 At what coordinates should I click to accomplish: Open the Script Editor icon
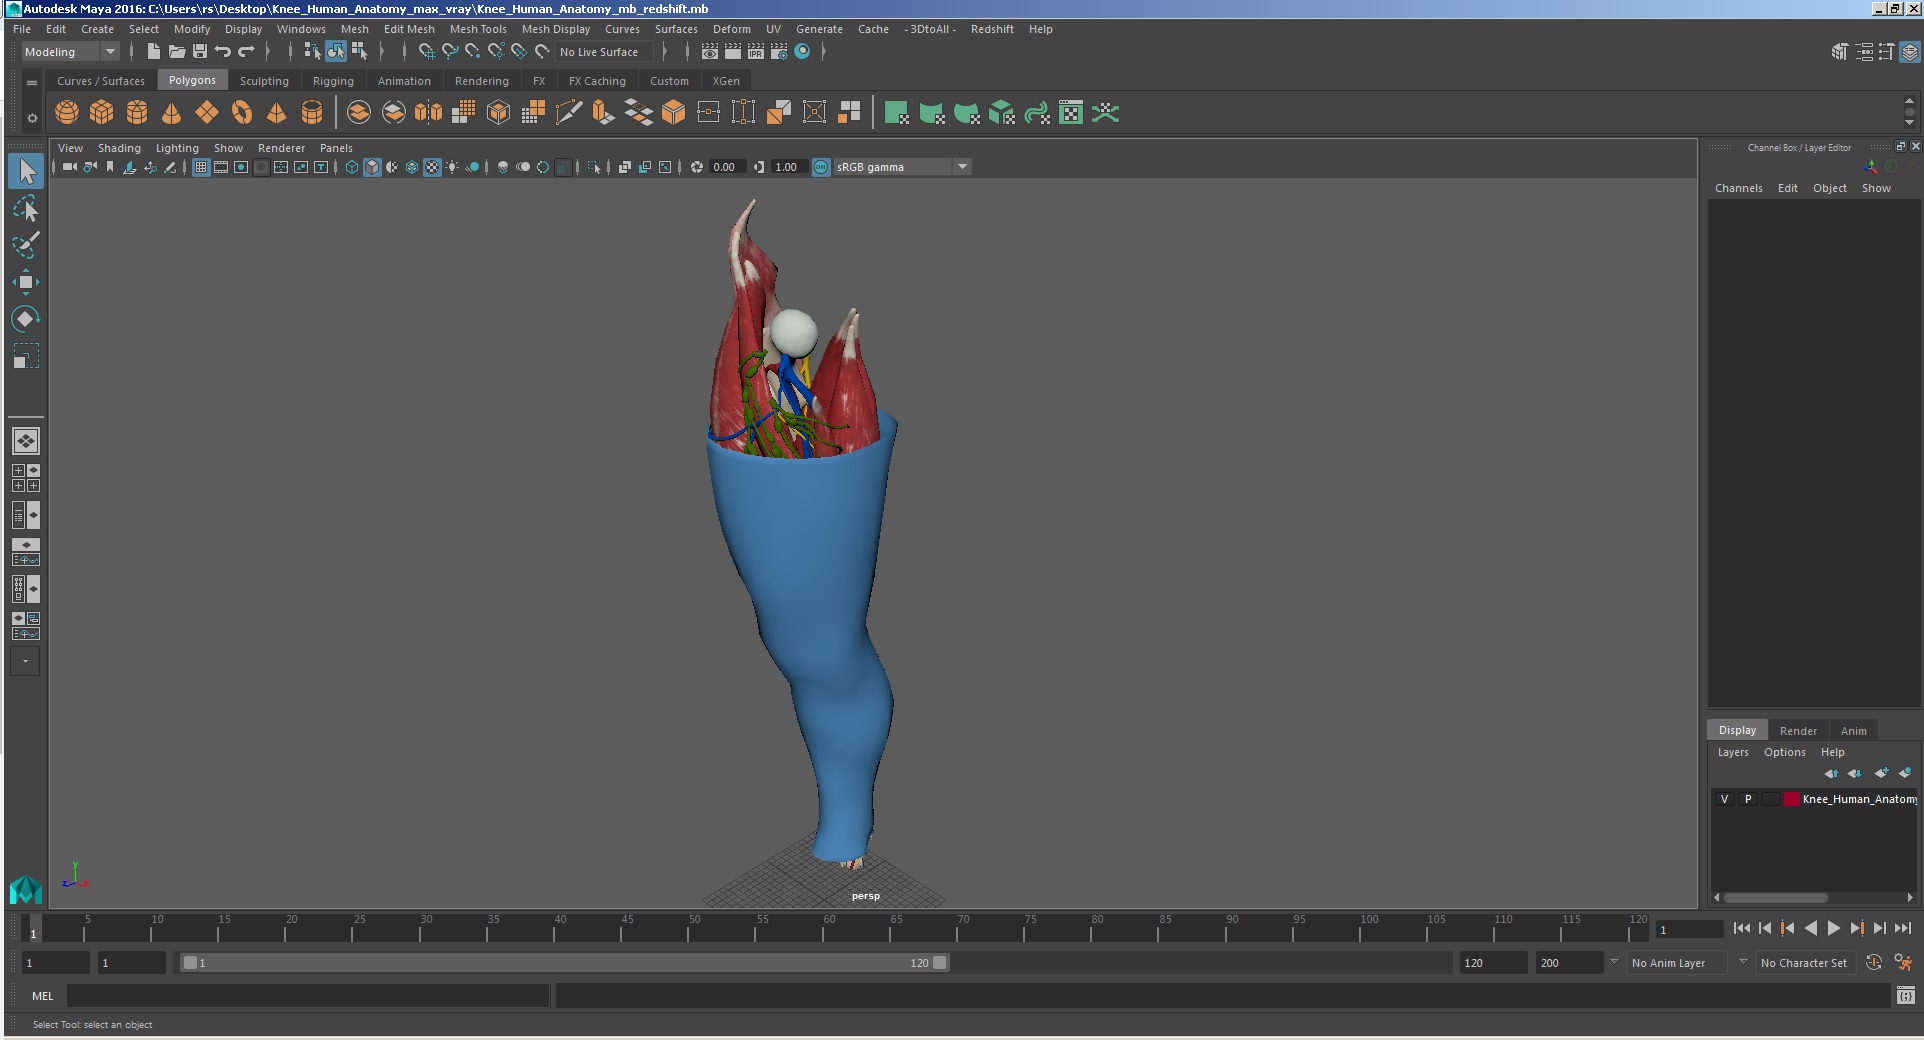(x=1905, y=996)
